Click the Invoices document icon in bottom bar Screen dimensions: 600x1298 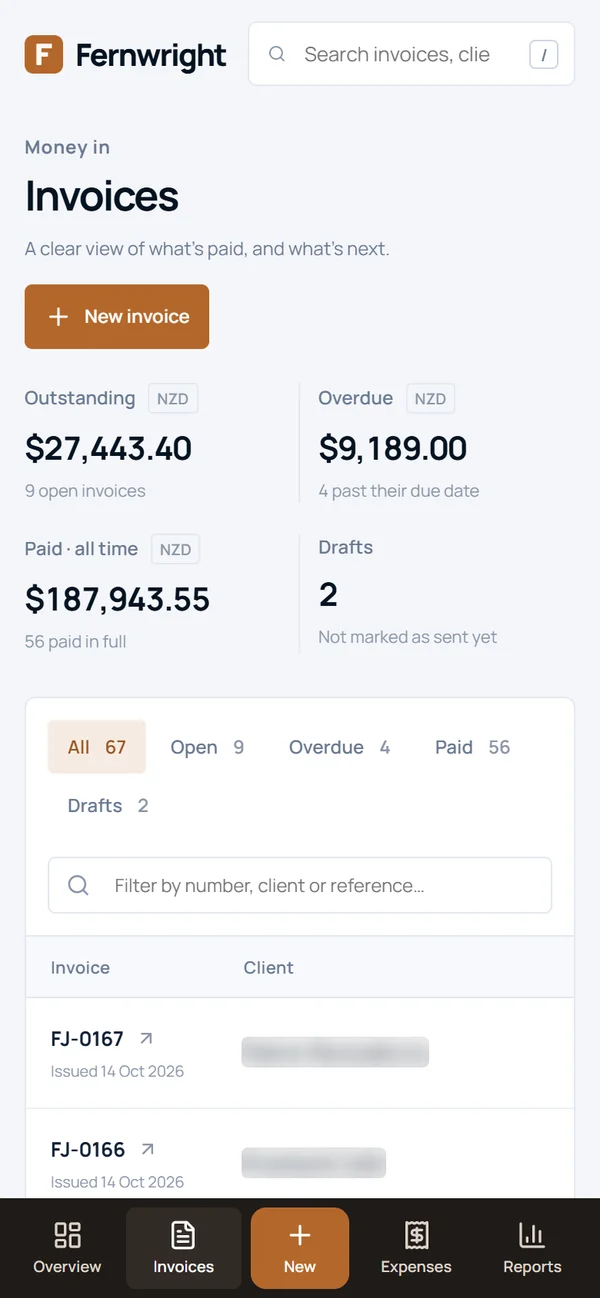click(x=183, y=1235)
